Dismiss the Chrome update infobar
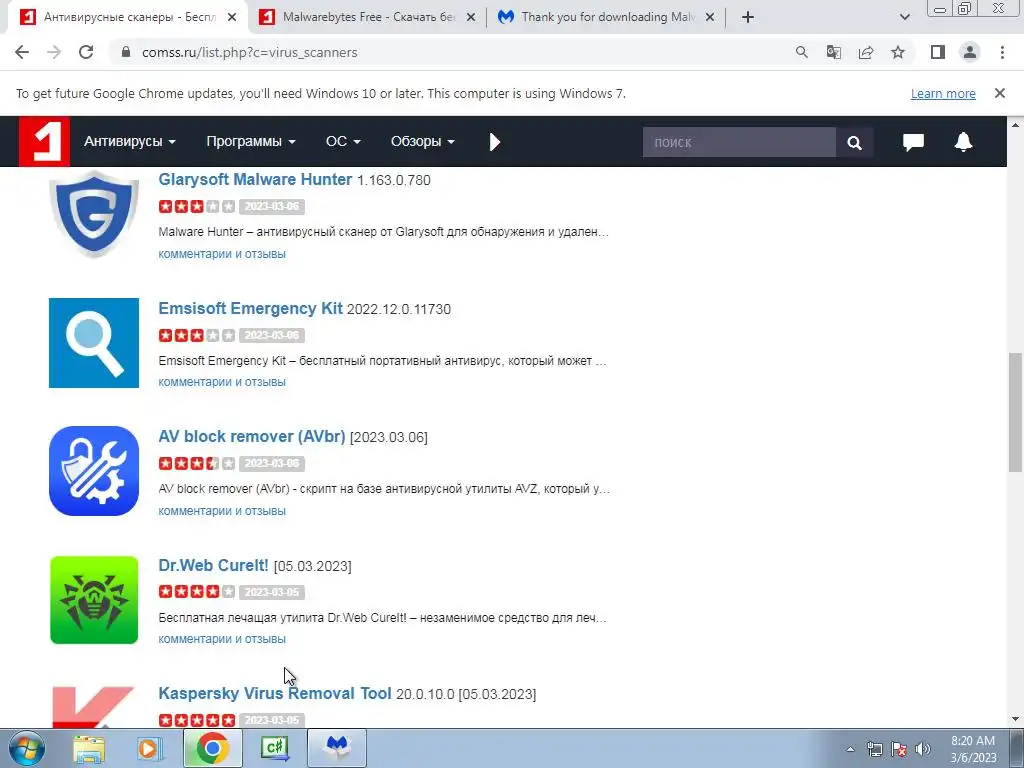This screenshot has height=768, width=1024. point(999,93)
